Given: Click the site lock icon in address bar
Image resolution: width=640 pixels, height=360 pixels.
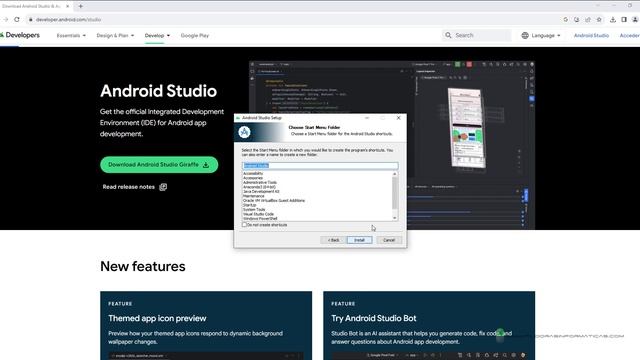Looking at the screenshot, I should point(30,20).
